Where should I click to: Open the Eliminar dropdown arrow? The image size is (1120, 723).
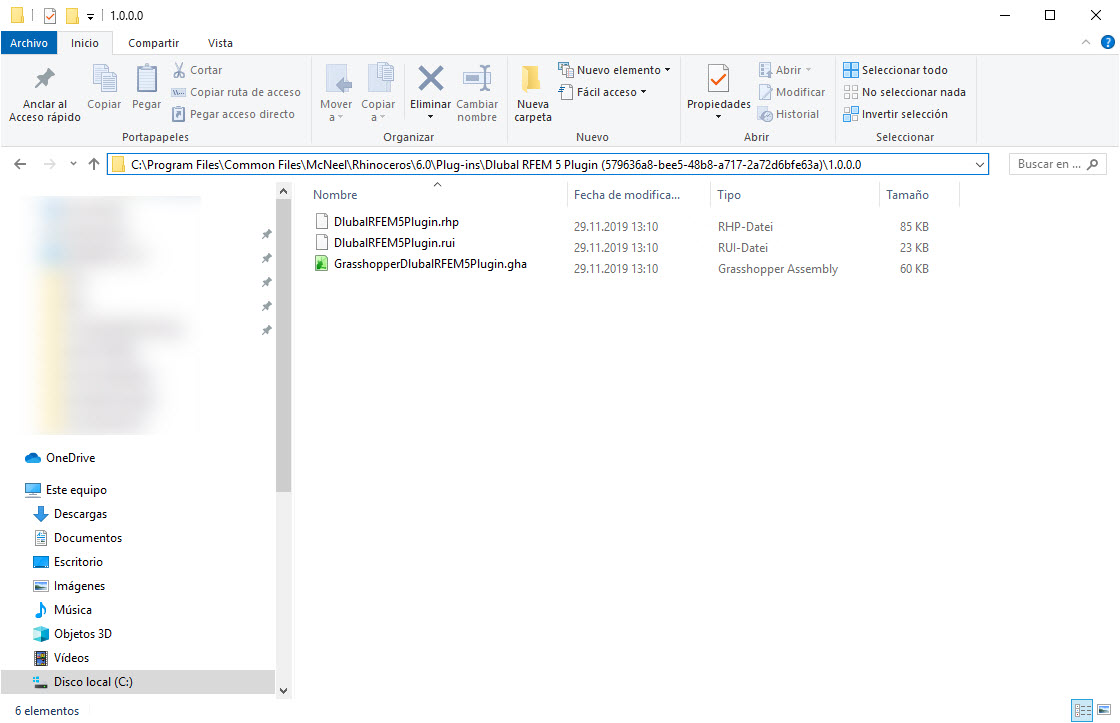(x=430, y=117)
